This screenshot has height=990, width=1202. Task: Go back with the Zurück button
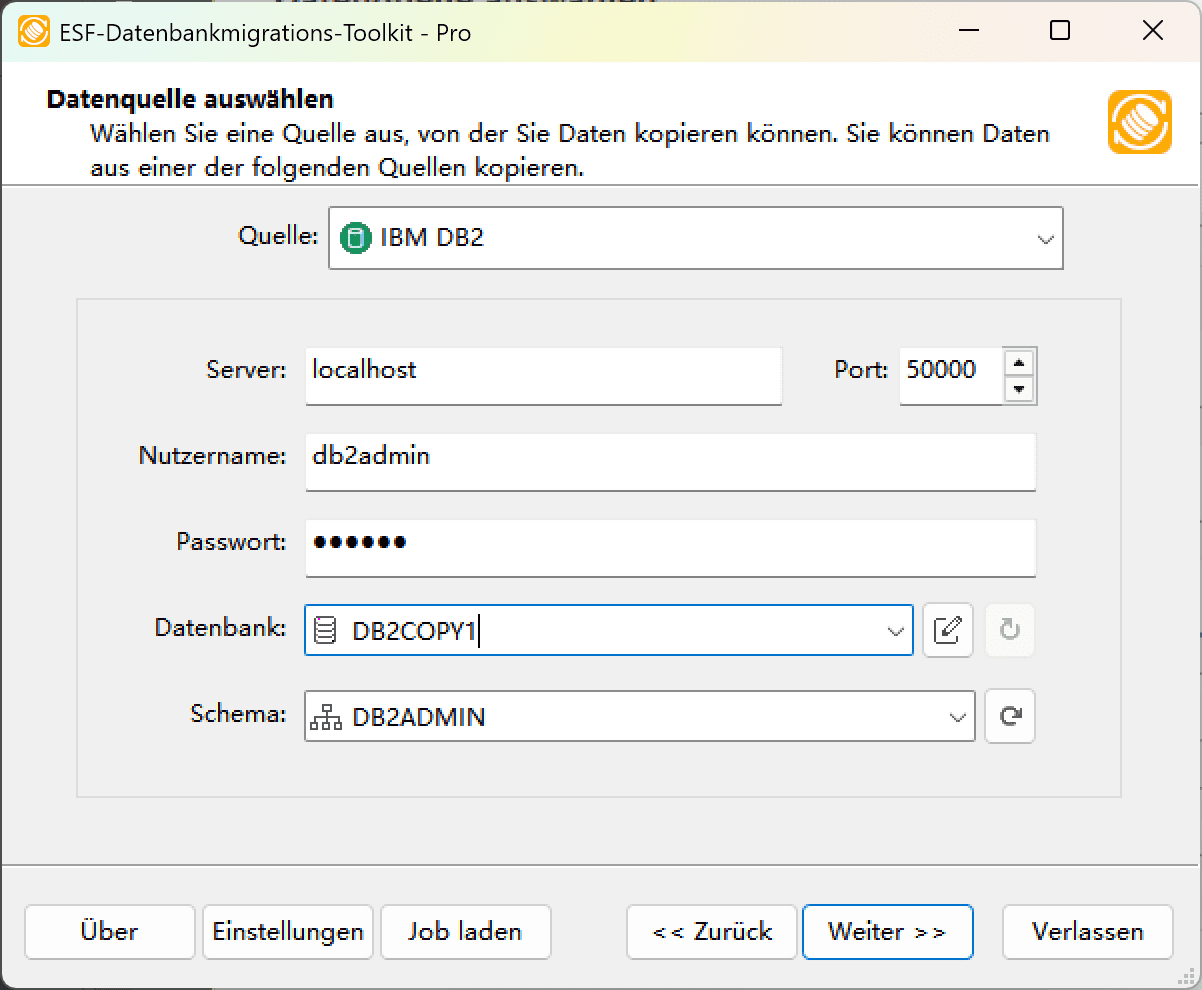(x=711, y=931)
